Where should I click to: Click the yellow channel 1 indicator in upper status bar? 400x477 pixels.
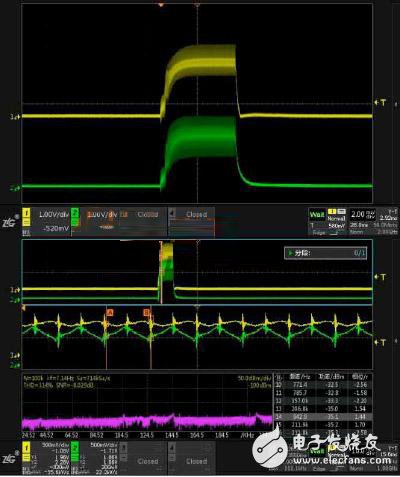[x=26, y=218]
